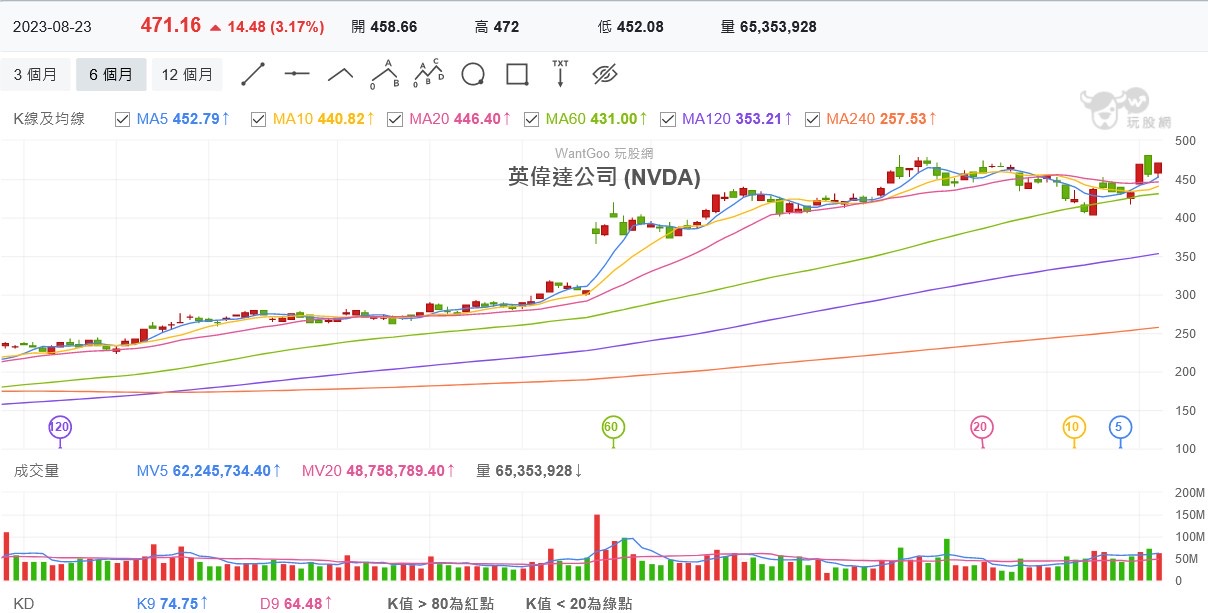Click the K線及均線 section label
The width and height of the screenshot is (1208, 613).
tap(49, 119)
